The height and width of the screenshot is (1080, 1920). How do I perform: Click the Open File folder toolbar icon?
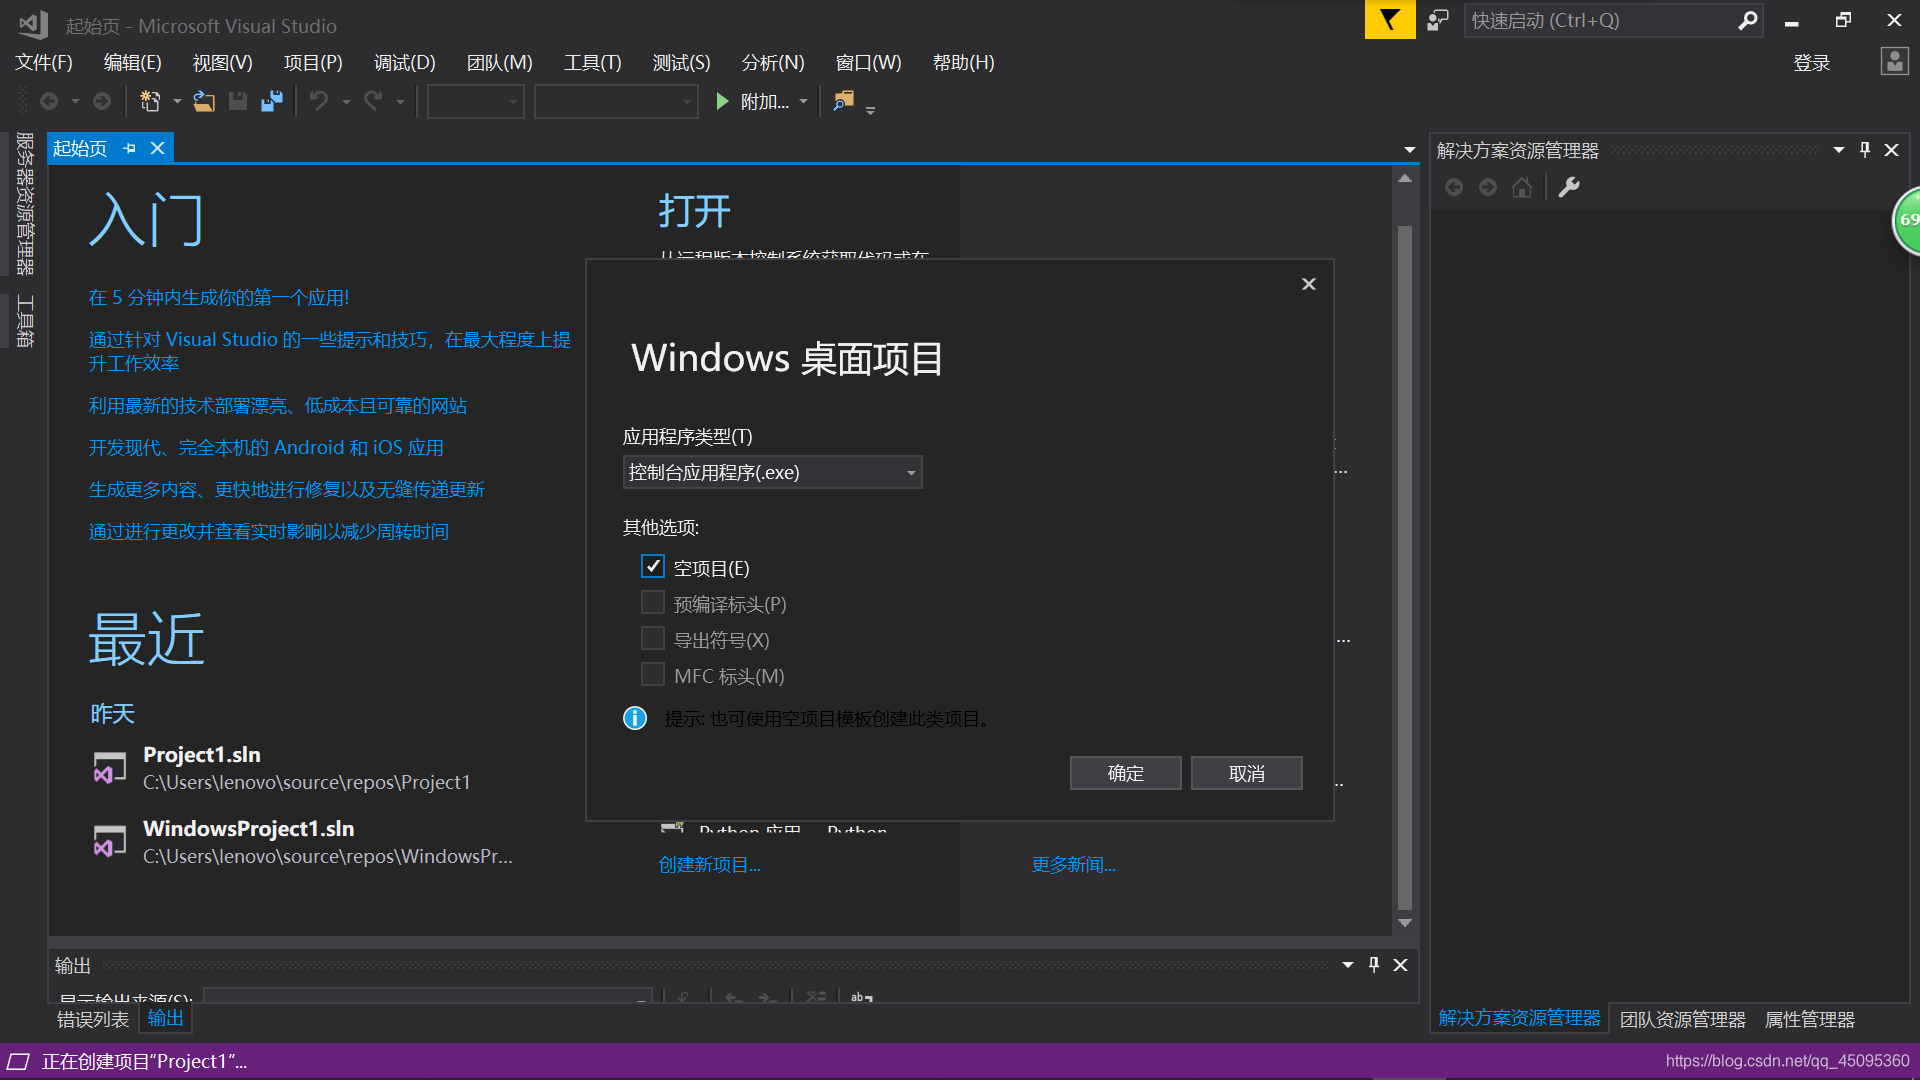pyautogui.click(x=204, y=101)
